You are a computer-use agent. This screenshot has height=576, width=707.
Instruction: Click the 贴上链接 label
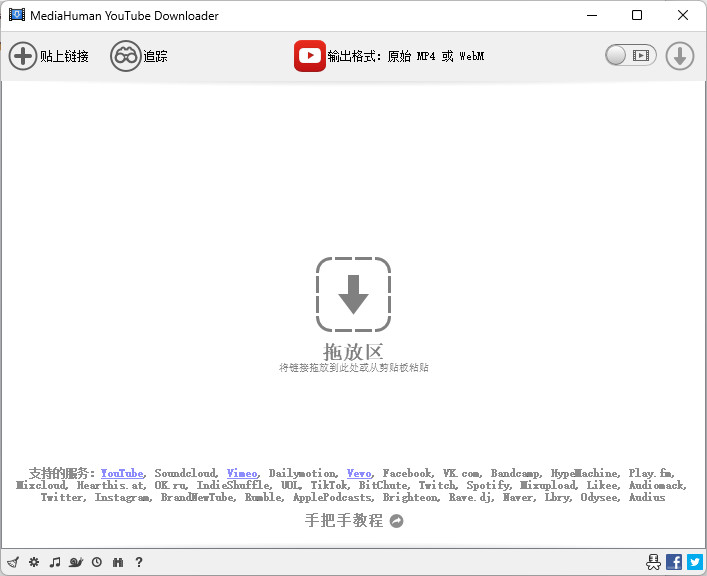coord(64,56)
